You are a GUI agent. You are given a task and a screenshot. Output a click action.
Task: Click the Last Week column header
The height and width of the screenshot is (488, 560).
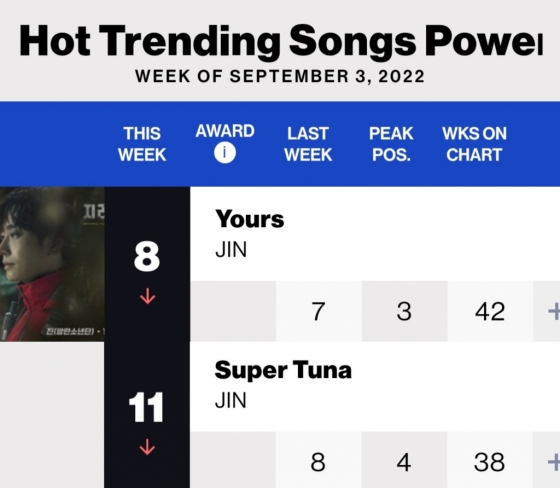pos(308,144)
